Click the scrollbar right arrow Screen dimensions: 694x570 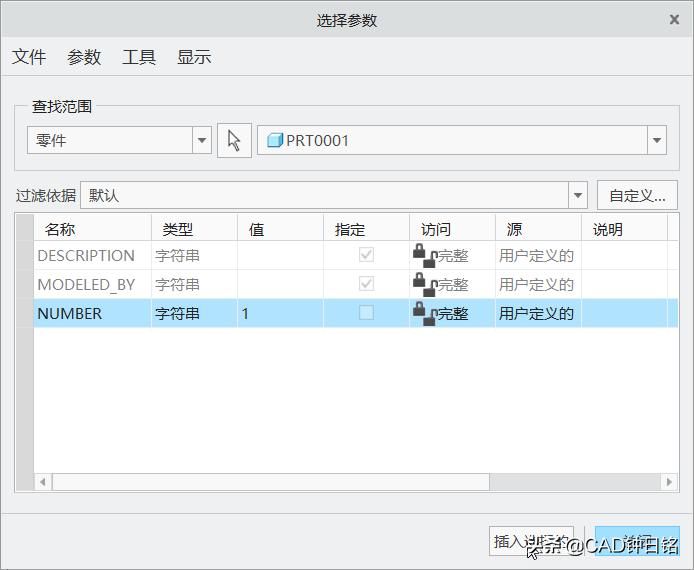click(669, 482)
